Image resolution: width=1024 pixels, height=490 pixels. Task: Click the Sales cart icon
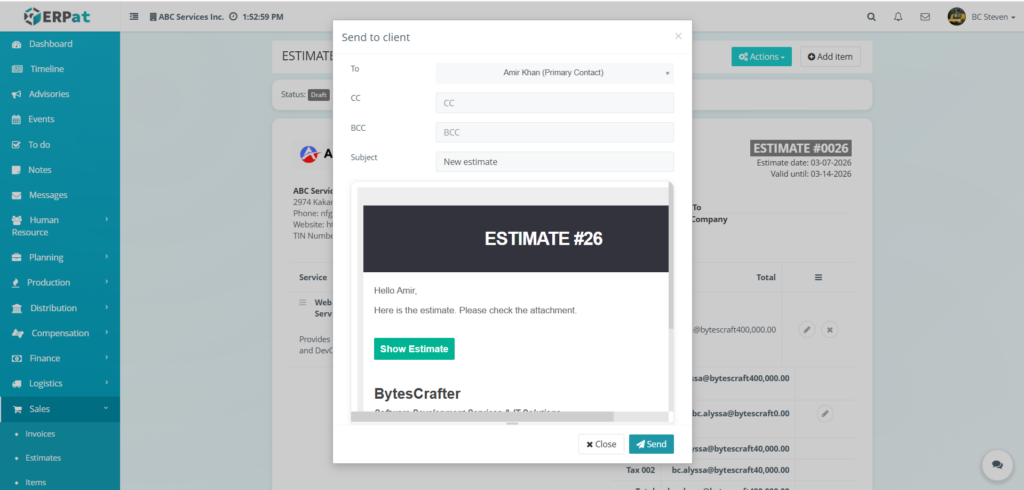17,409
